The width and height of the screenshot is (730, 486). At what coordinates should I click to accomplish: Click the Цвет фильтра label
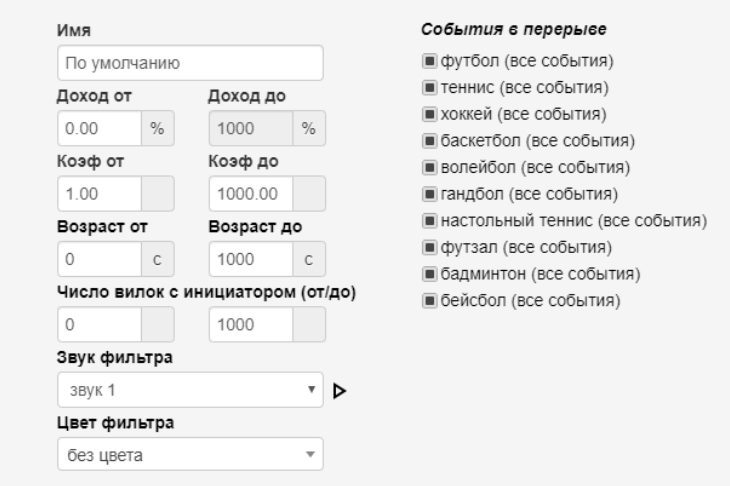click(115, 423)
